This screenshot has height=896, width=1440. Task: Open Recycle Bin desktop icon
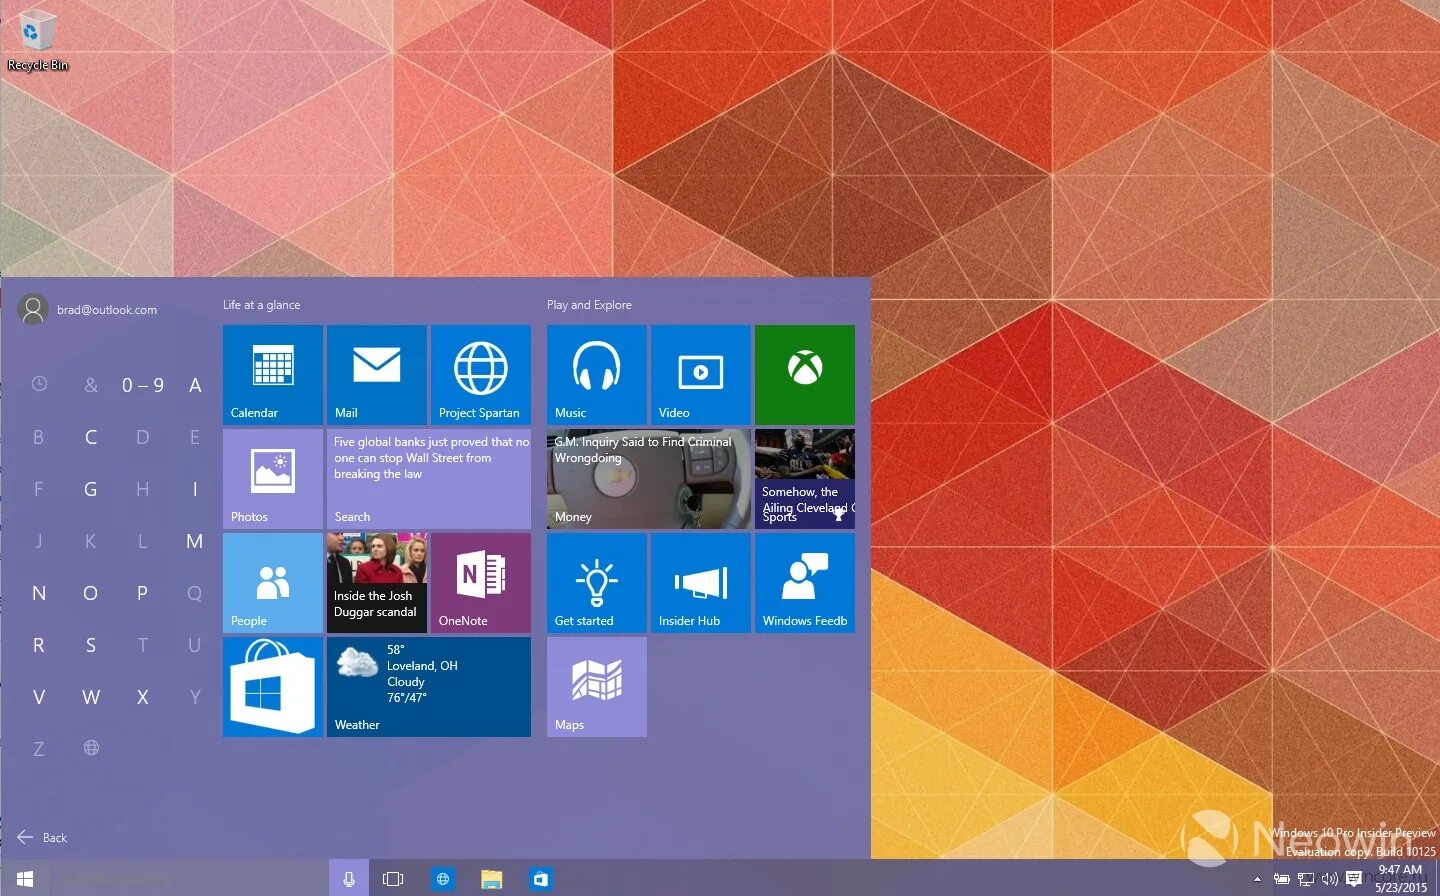(38, 42)
